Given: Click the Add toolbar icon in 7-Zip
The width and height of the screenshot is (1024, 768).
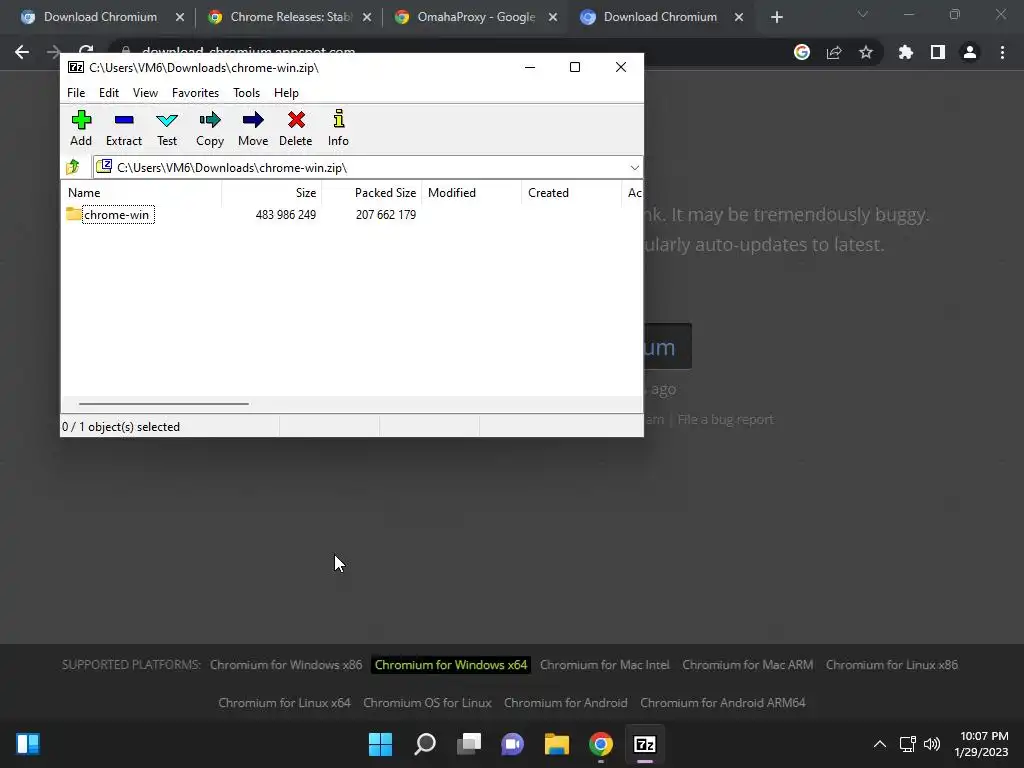Looking at the screenshot, I should click(81, 128).
